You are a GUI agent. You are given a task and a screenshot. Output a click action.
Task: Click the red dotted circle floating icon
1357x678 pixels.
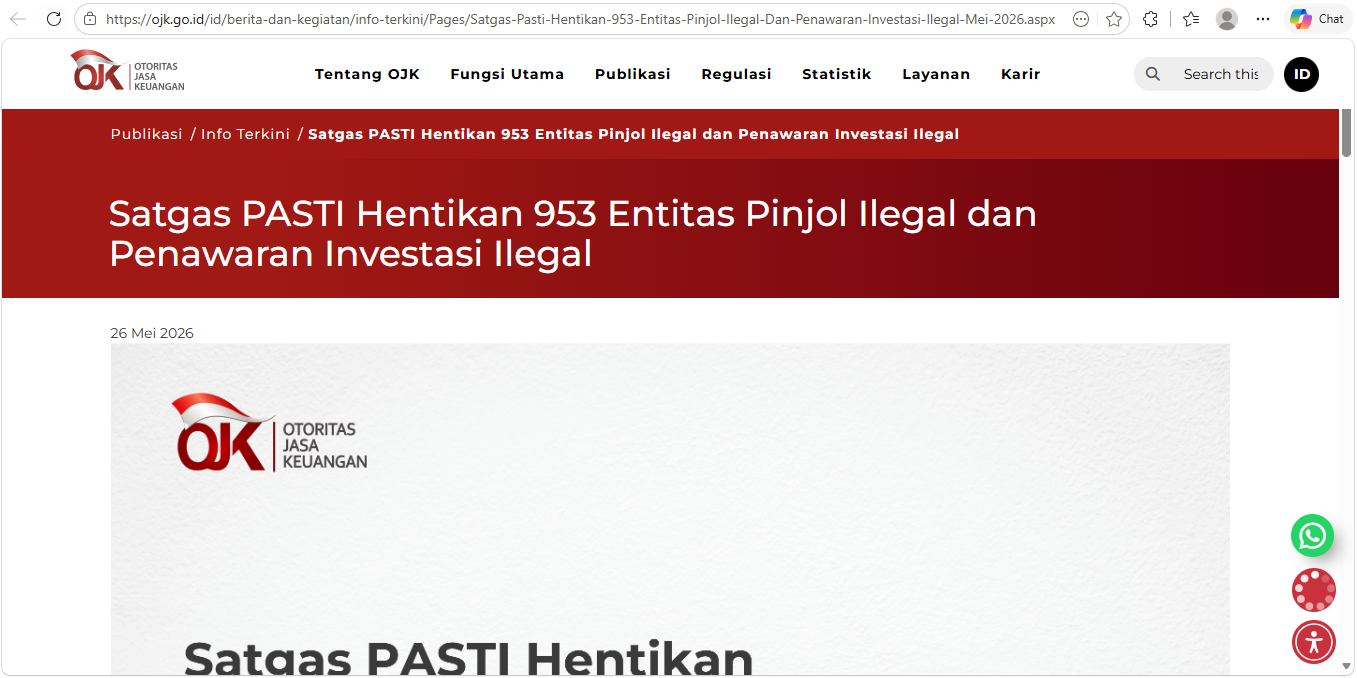tap(1313, 590)
